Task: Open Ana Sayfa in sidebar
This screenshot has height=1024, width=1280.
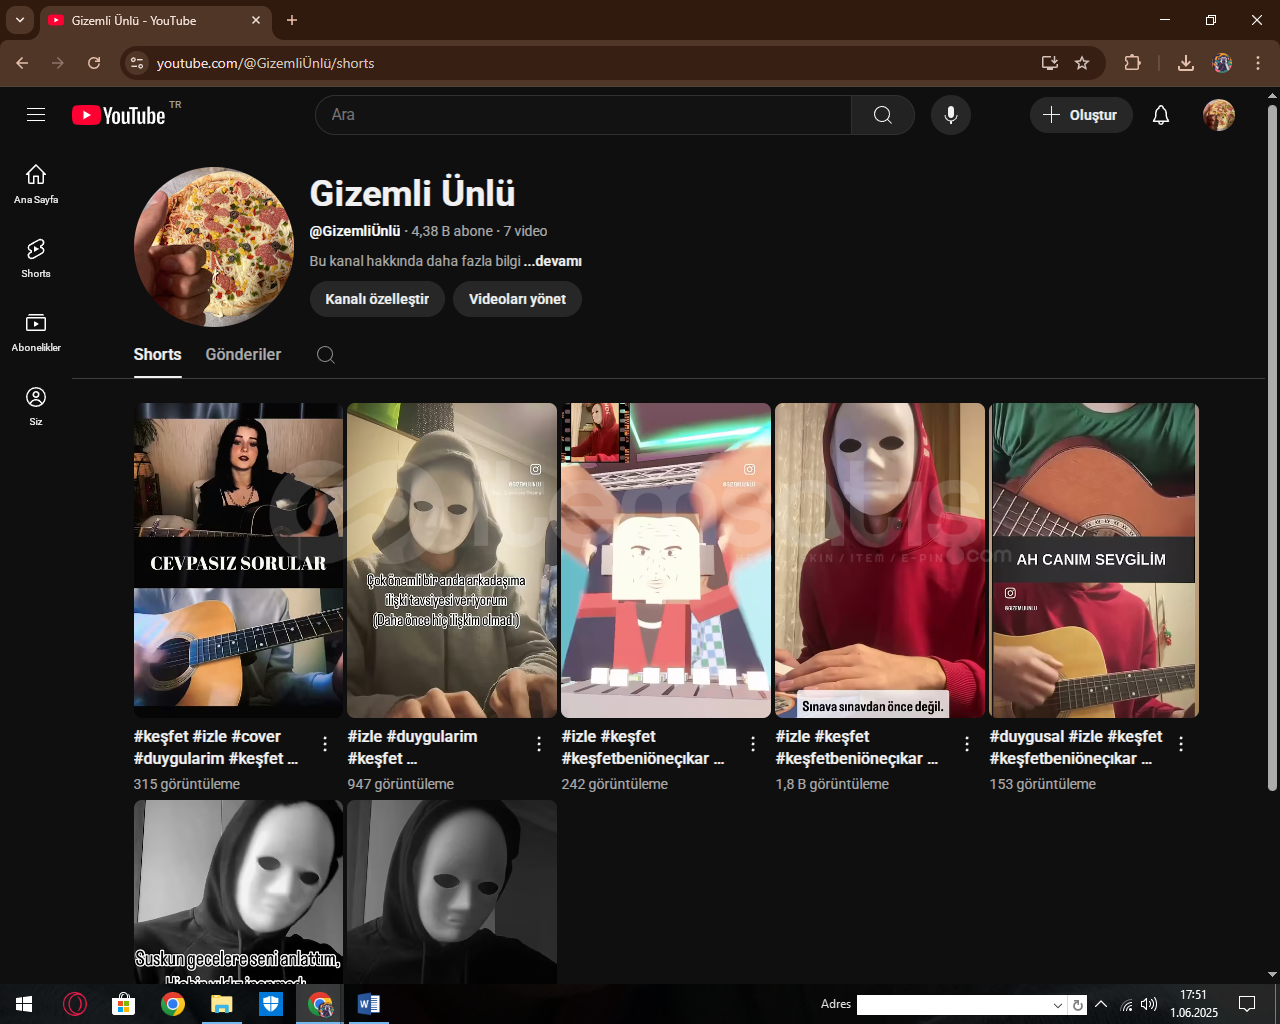Action: pyautogui.click(x=36, y=184)
